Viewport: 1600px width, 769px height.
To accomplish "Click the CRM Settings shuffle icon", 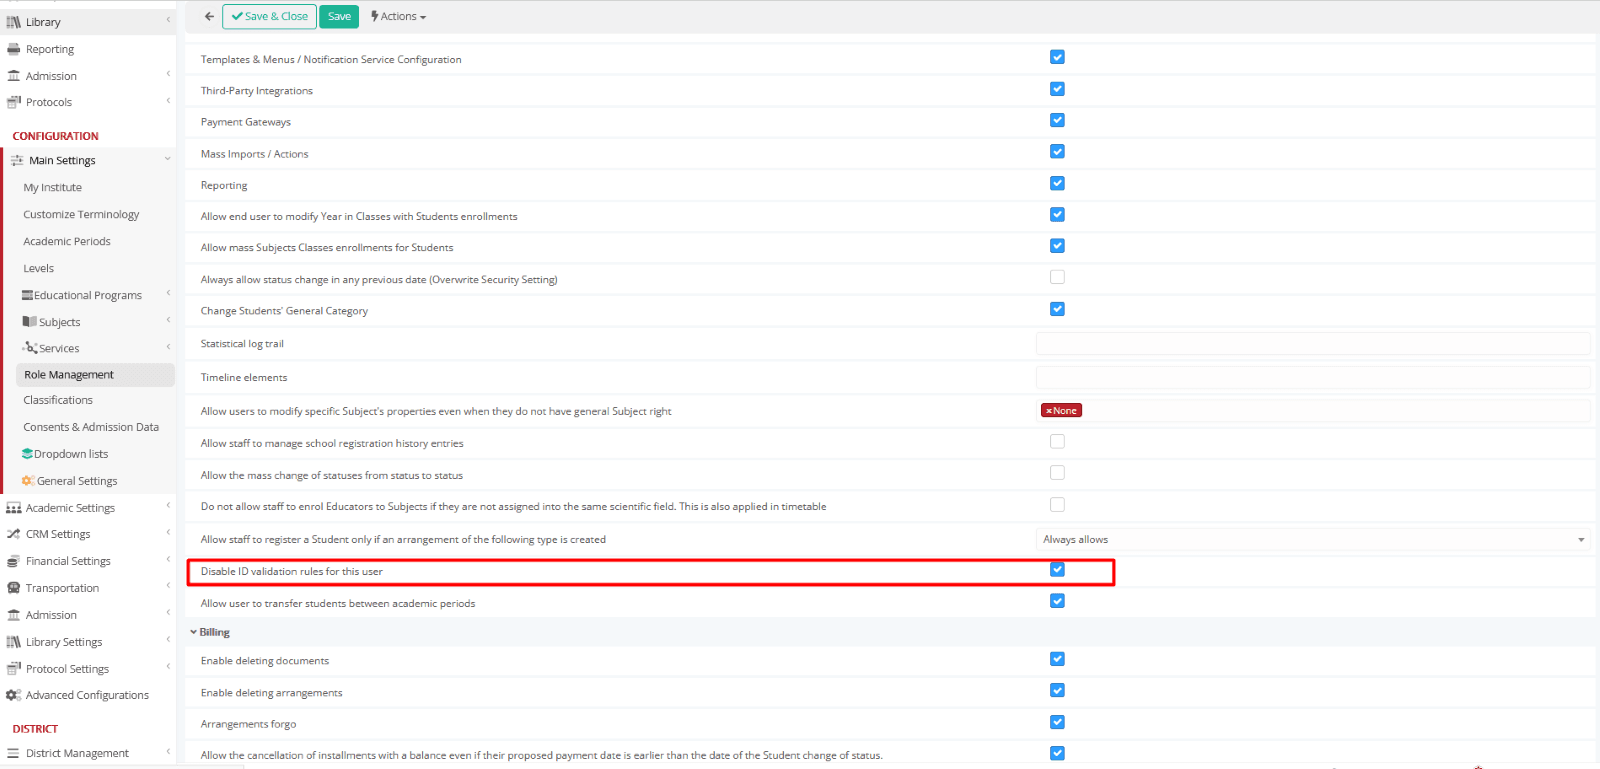I will 13,534.
